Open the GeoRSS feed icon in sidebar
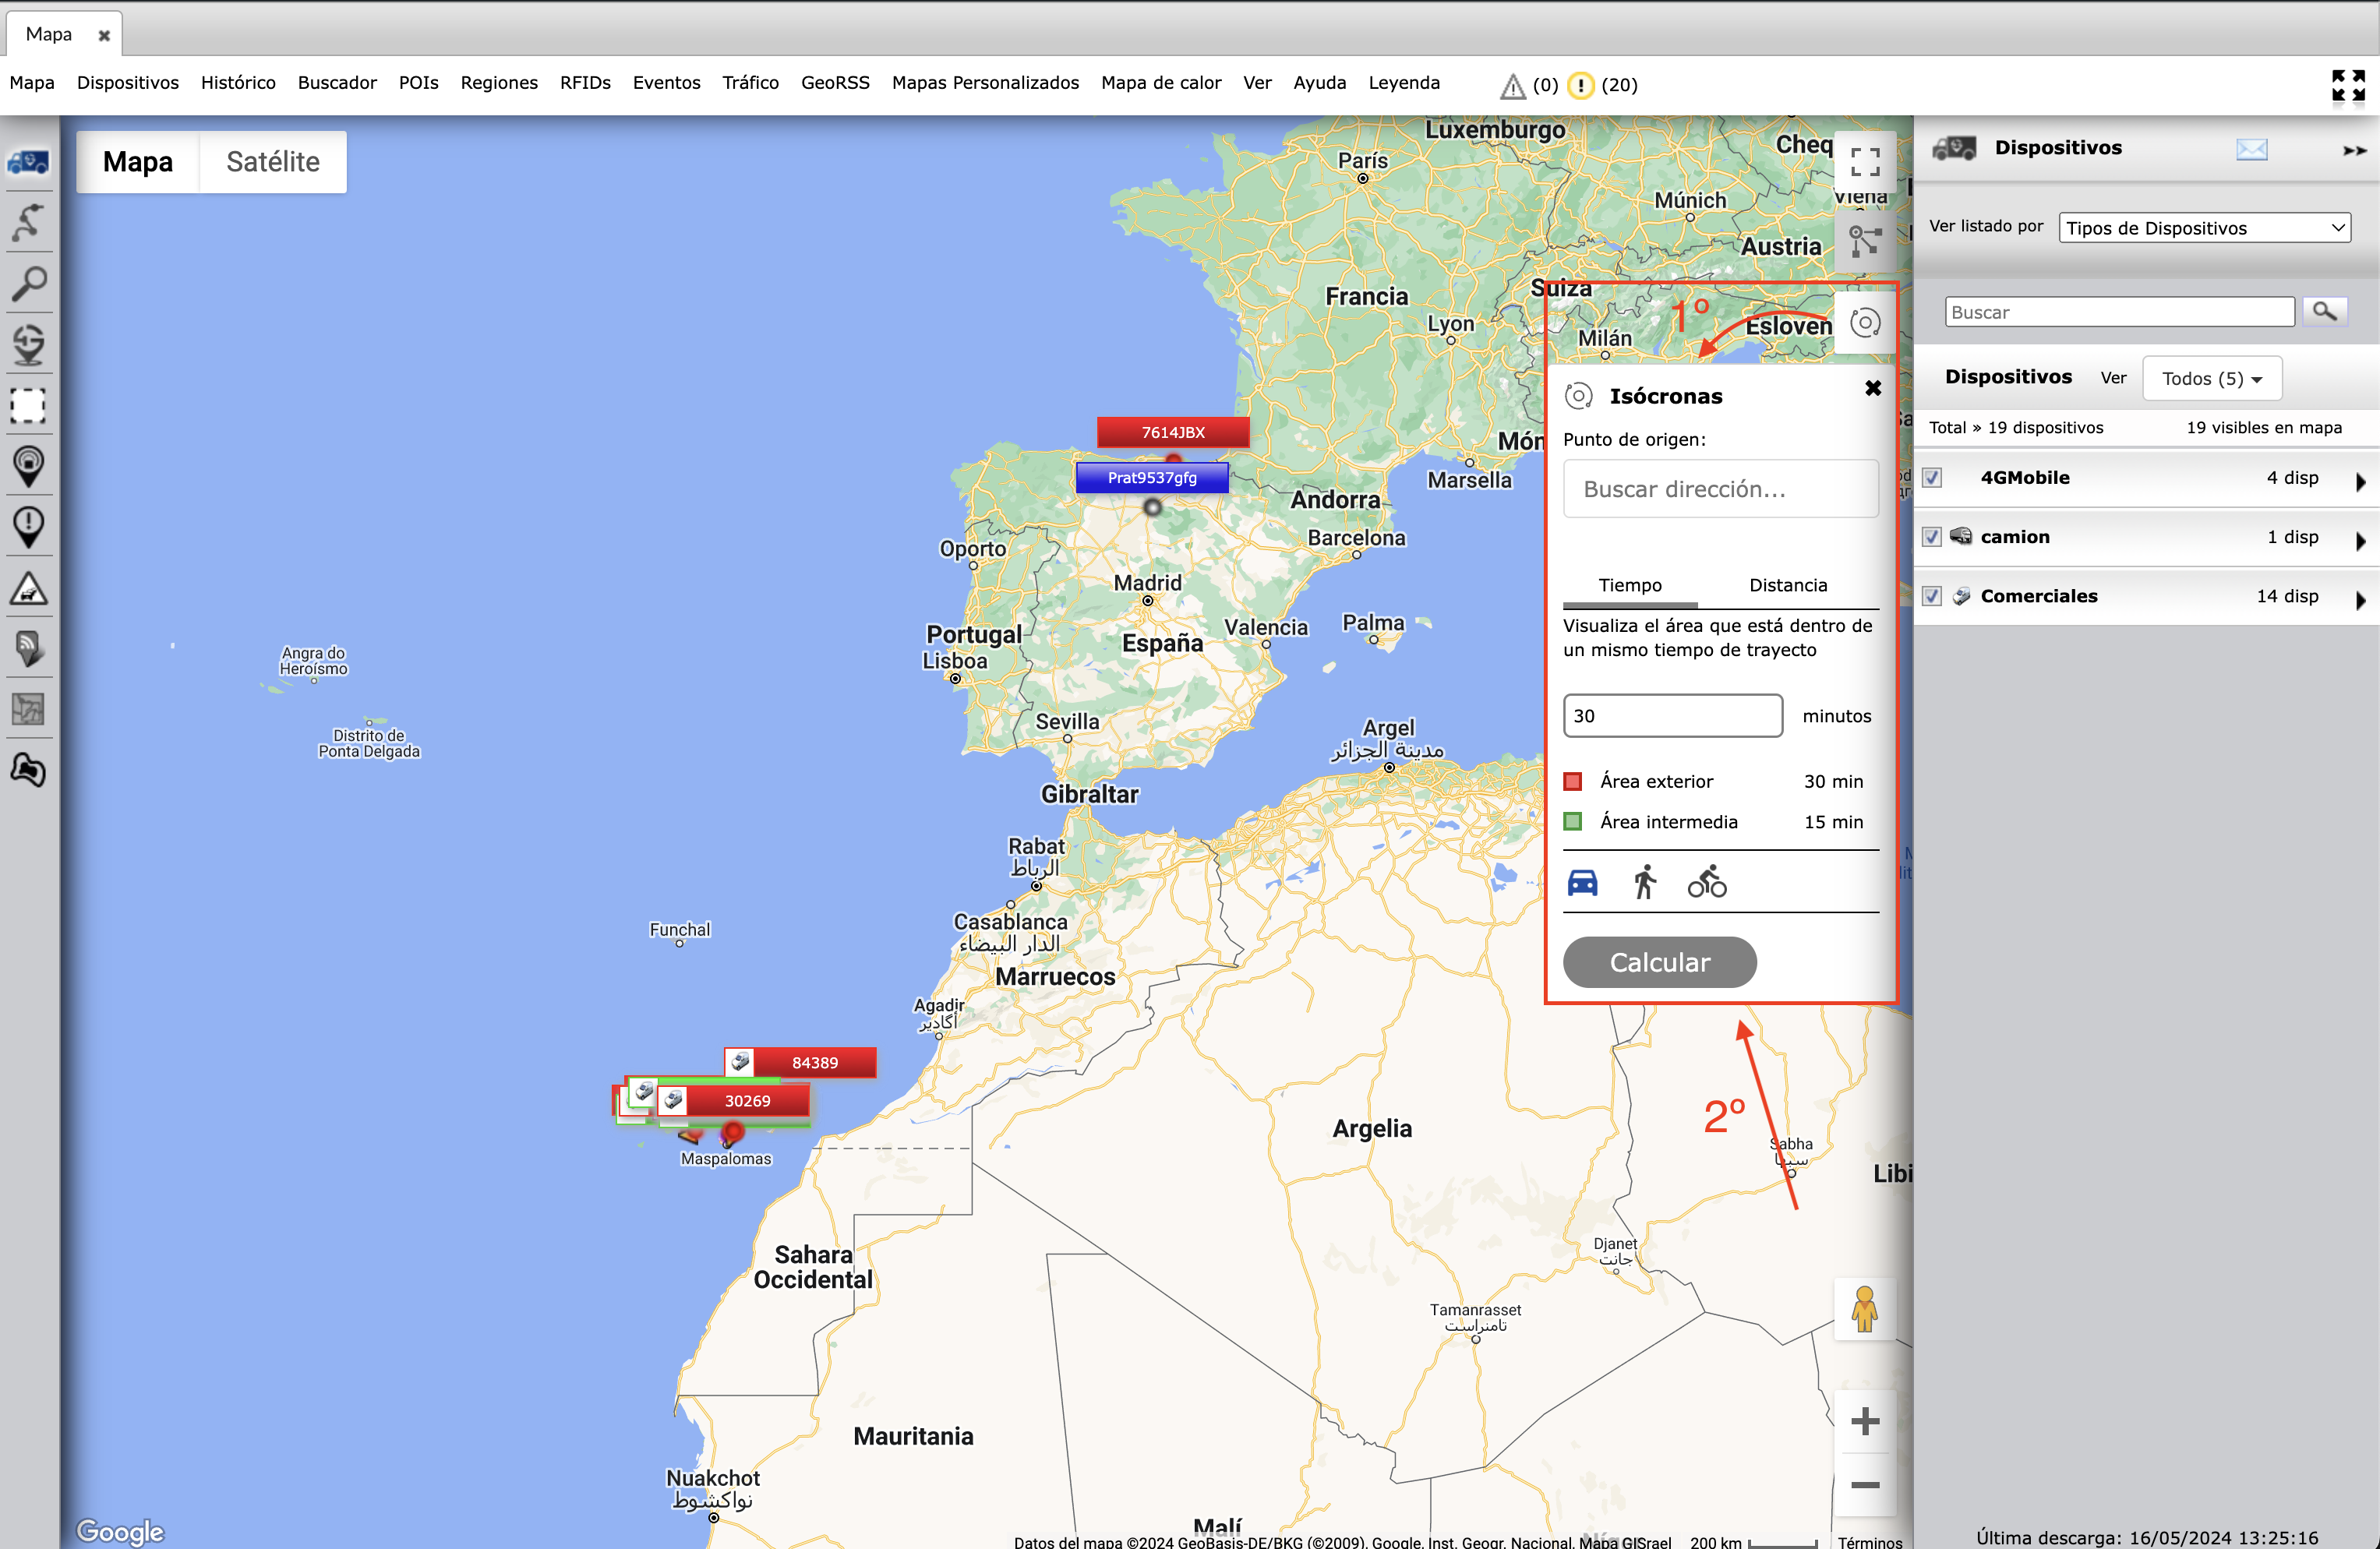Image resolution: width=2380 pixels, height=1549 pixels. click(28, 648)
